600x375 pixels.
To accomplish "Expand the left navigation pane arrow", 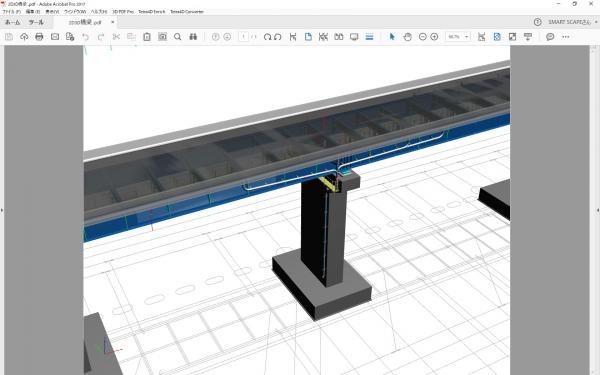I will pos(2,210).
